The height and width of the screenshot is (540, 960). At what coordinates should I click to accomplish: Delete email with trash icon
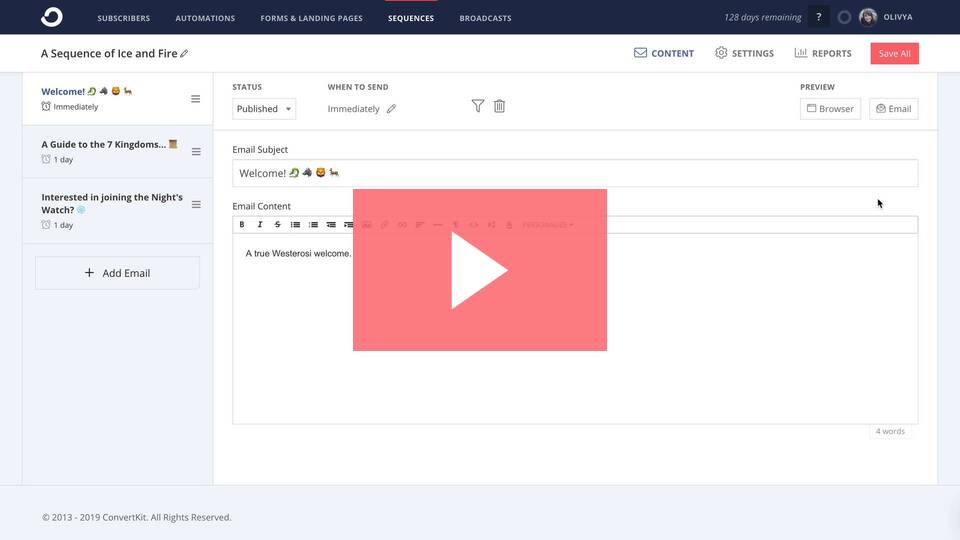point(500,106)
